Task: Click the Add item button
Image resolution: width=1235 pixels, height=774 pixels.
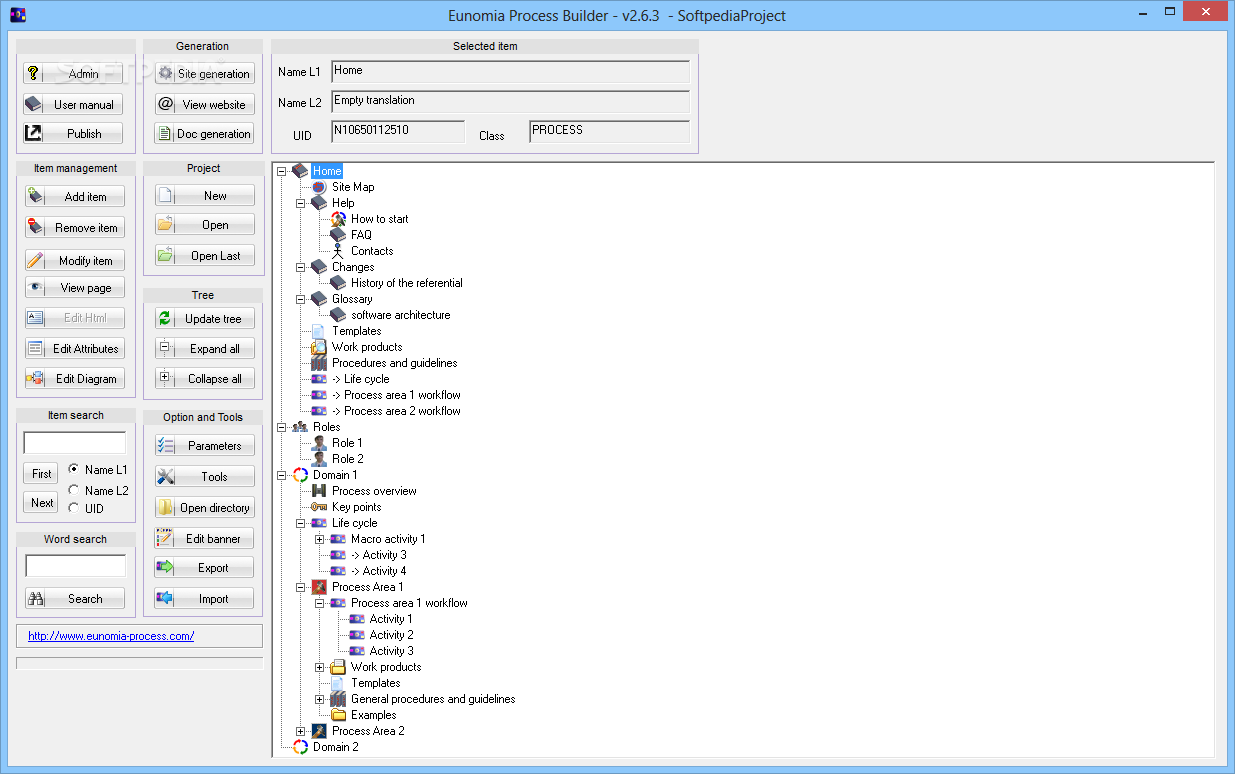Action: 75,196
